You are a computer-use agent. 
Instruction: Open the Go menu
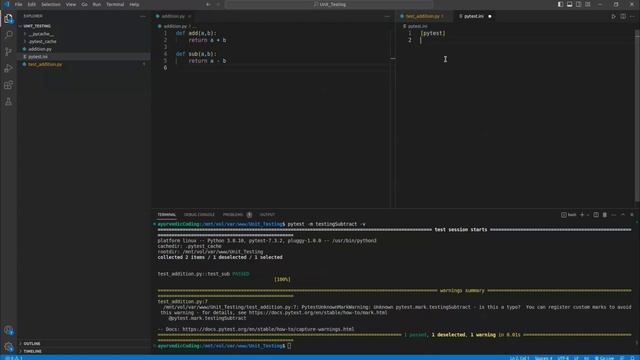point(84,4)
